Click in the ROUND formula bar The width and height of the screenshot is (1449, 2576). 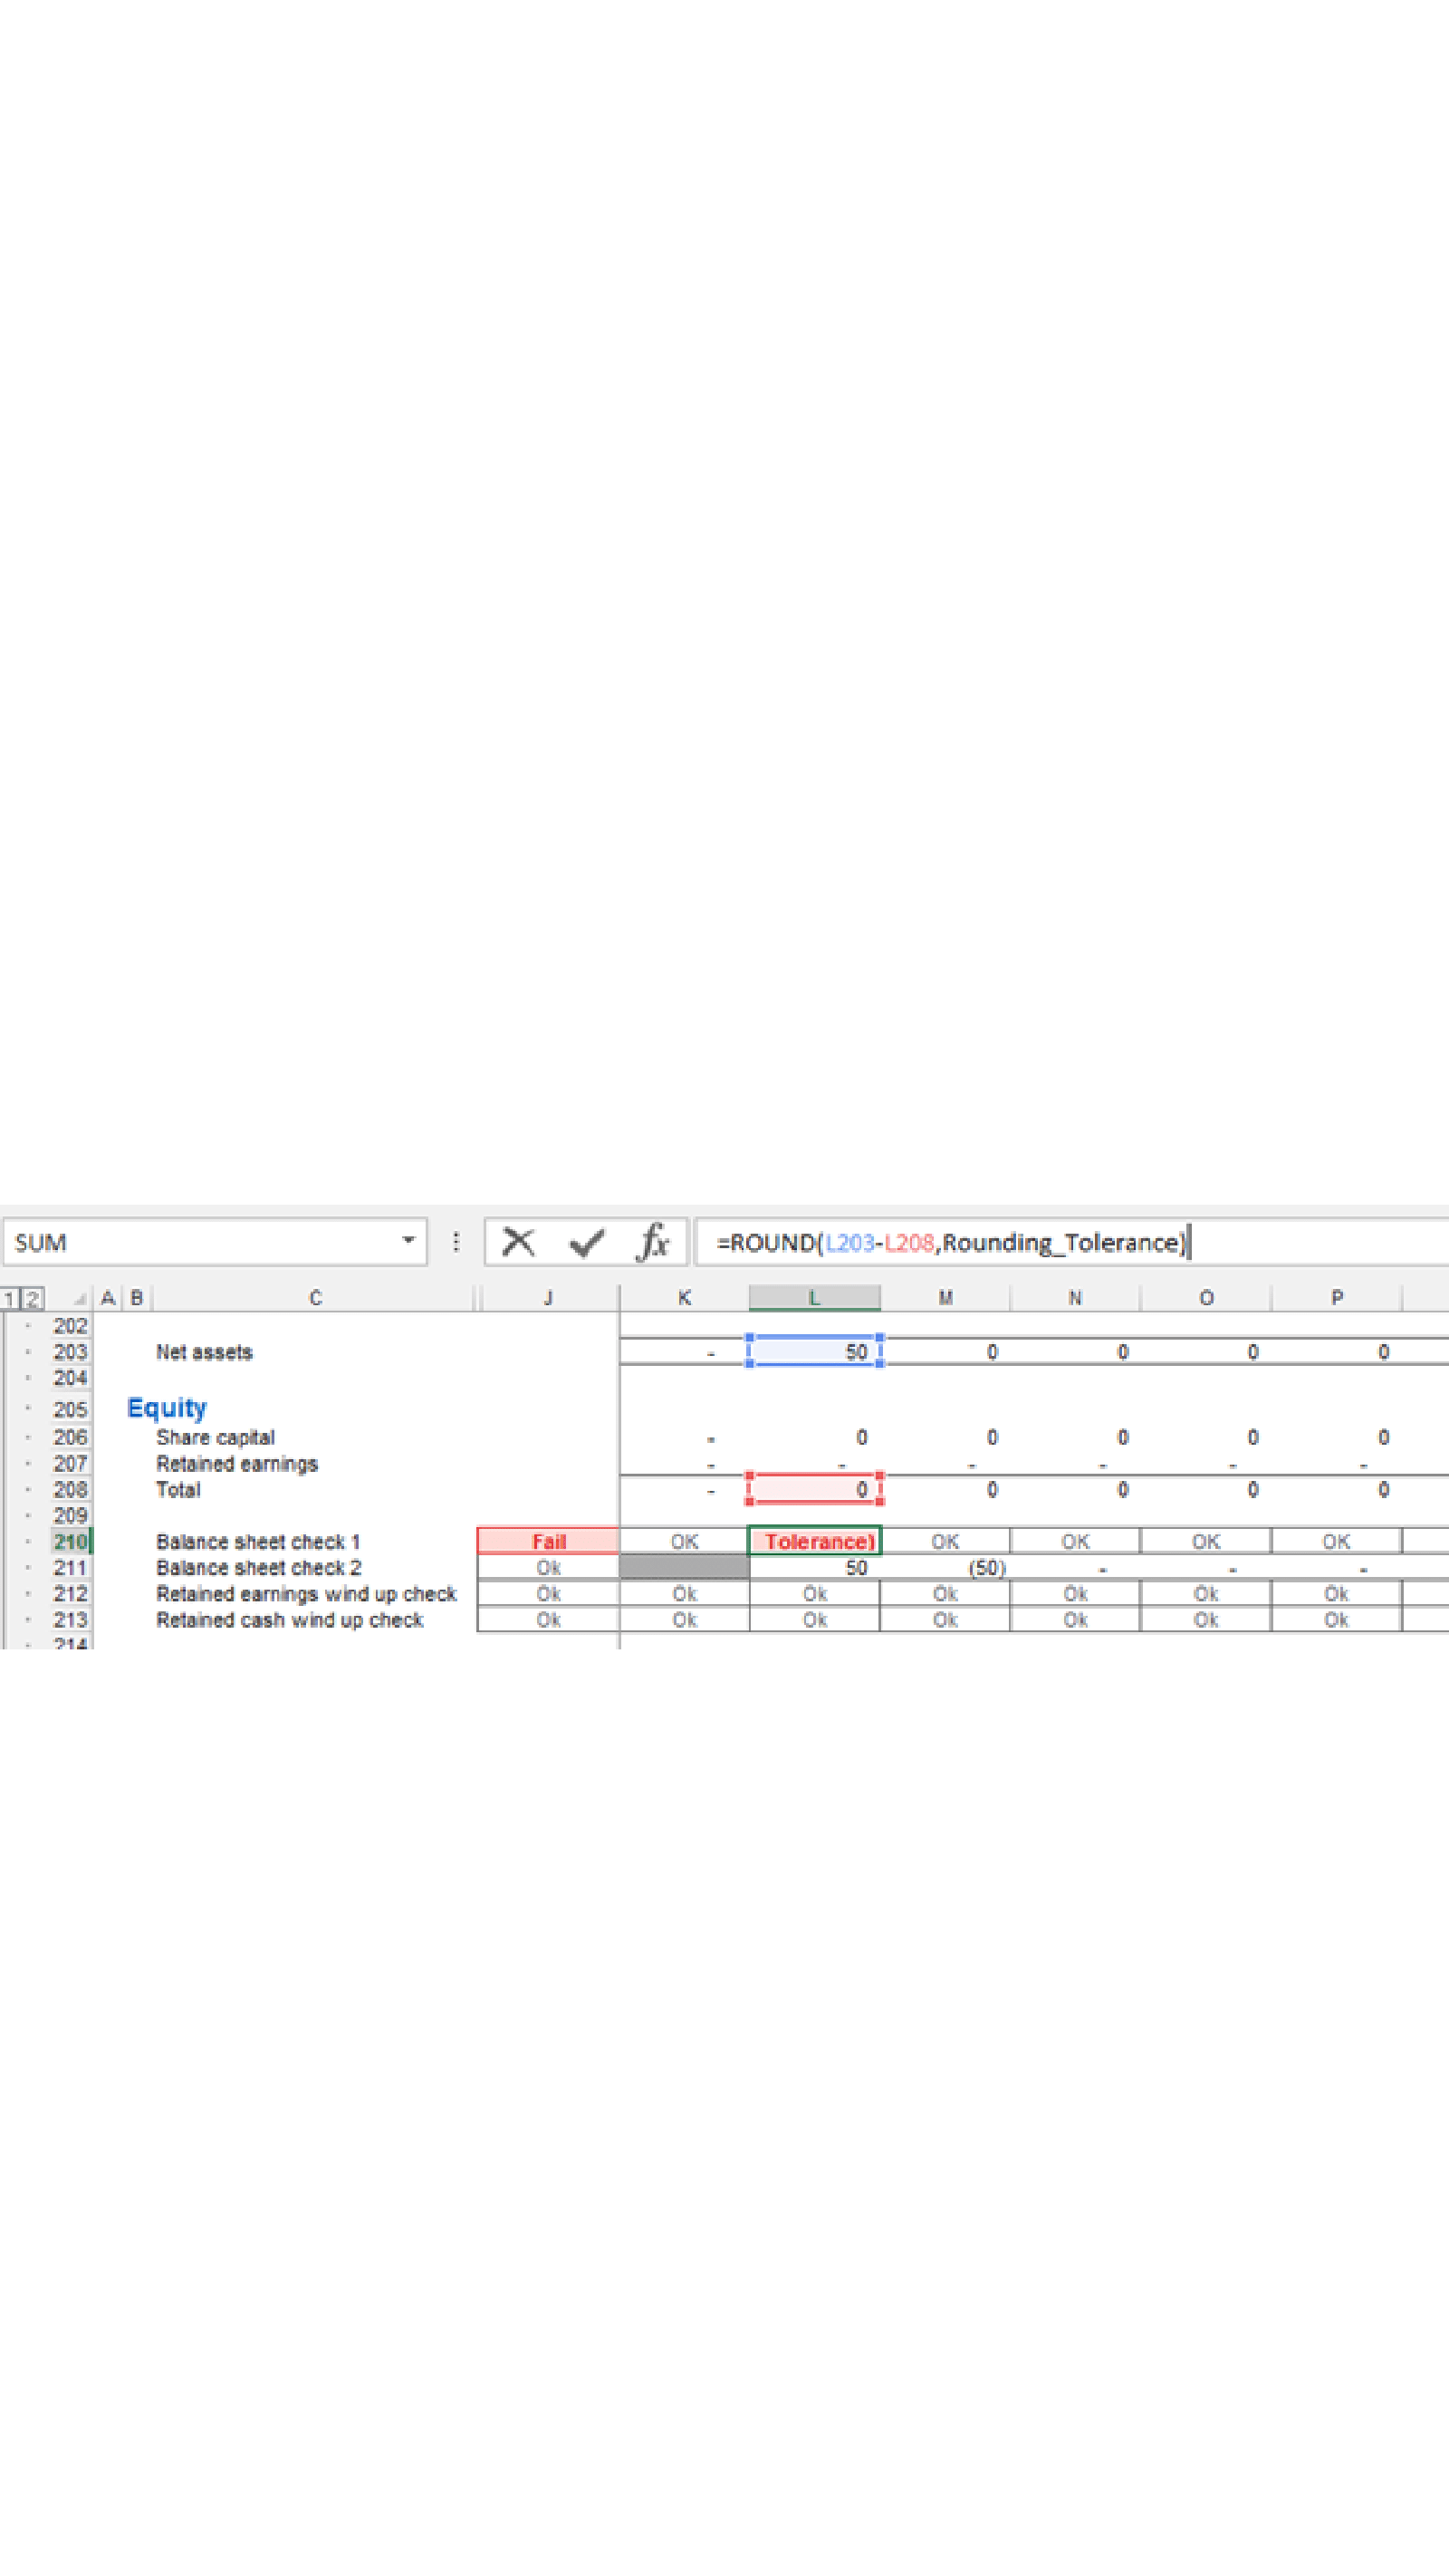click(1300, 1242)
